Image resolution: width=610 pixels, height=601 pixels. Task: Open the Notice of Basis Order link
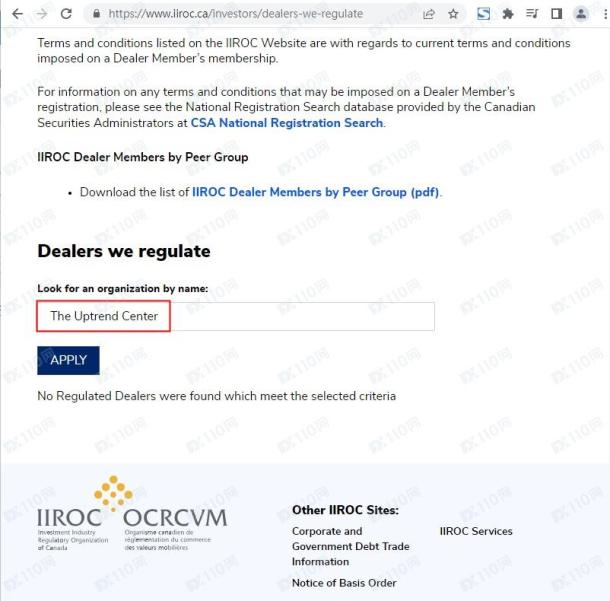[x=344, y=583]
